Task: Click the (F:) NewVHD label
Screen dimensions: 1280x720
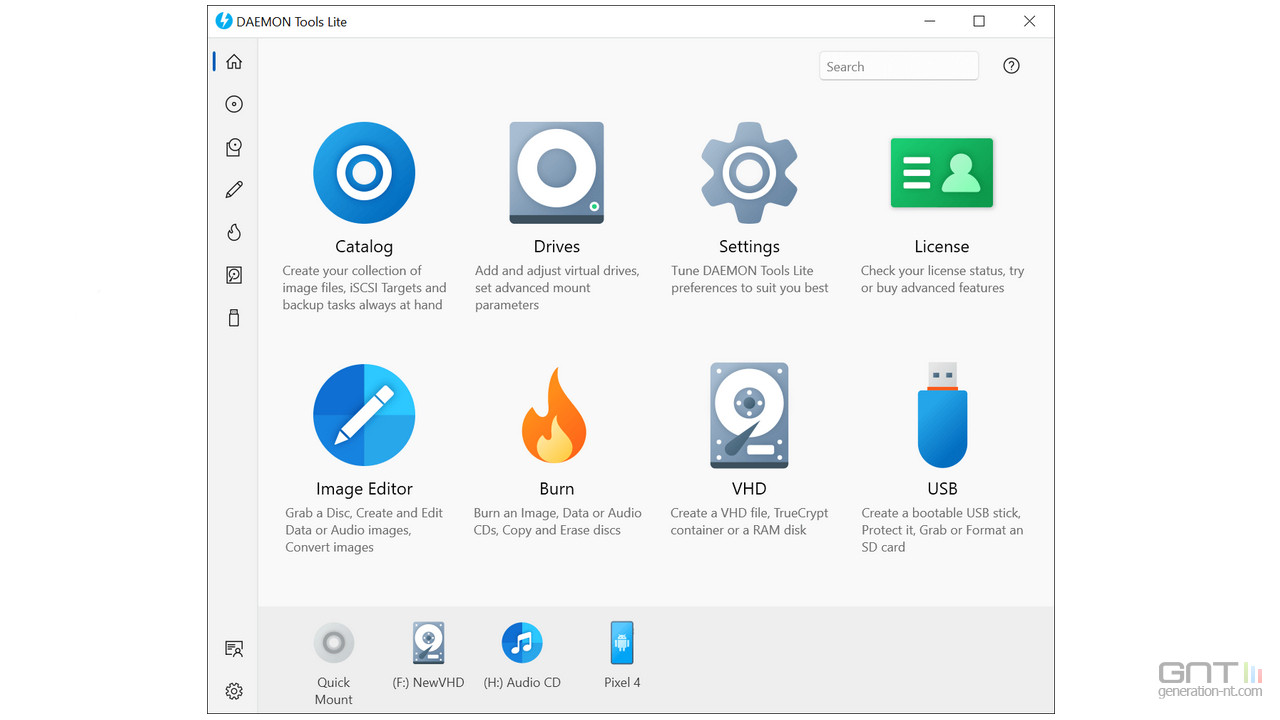Action: click(x=428, y=683)
